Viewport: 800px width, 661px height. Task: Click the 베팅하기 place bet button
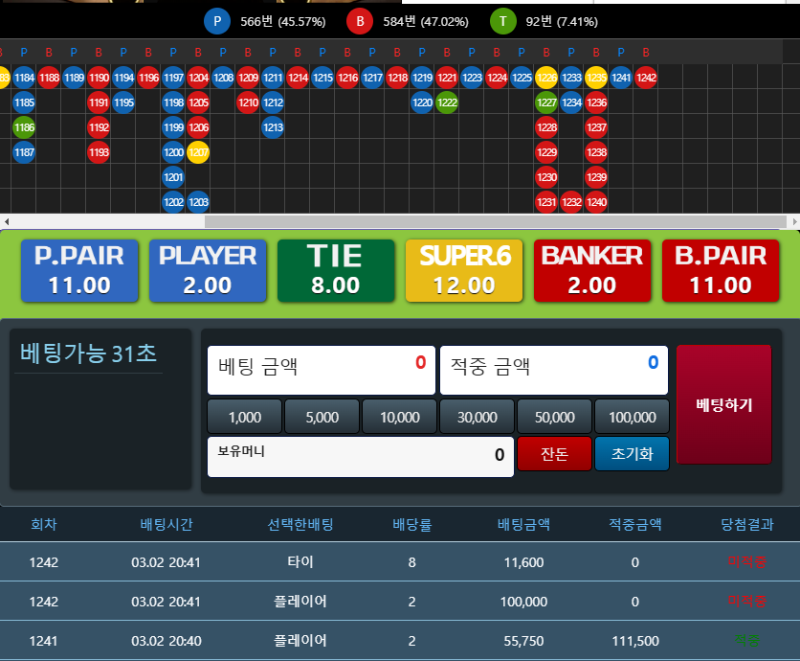[x=723, y=405]
